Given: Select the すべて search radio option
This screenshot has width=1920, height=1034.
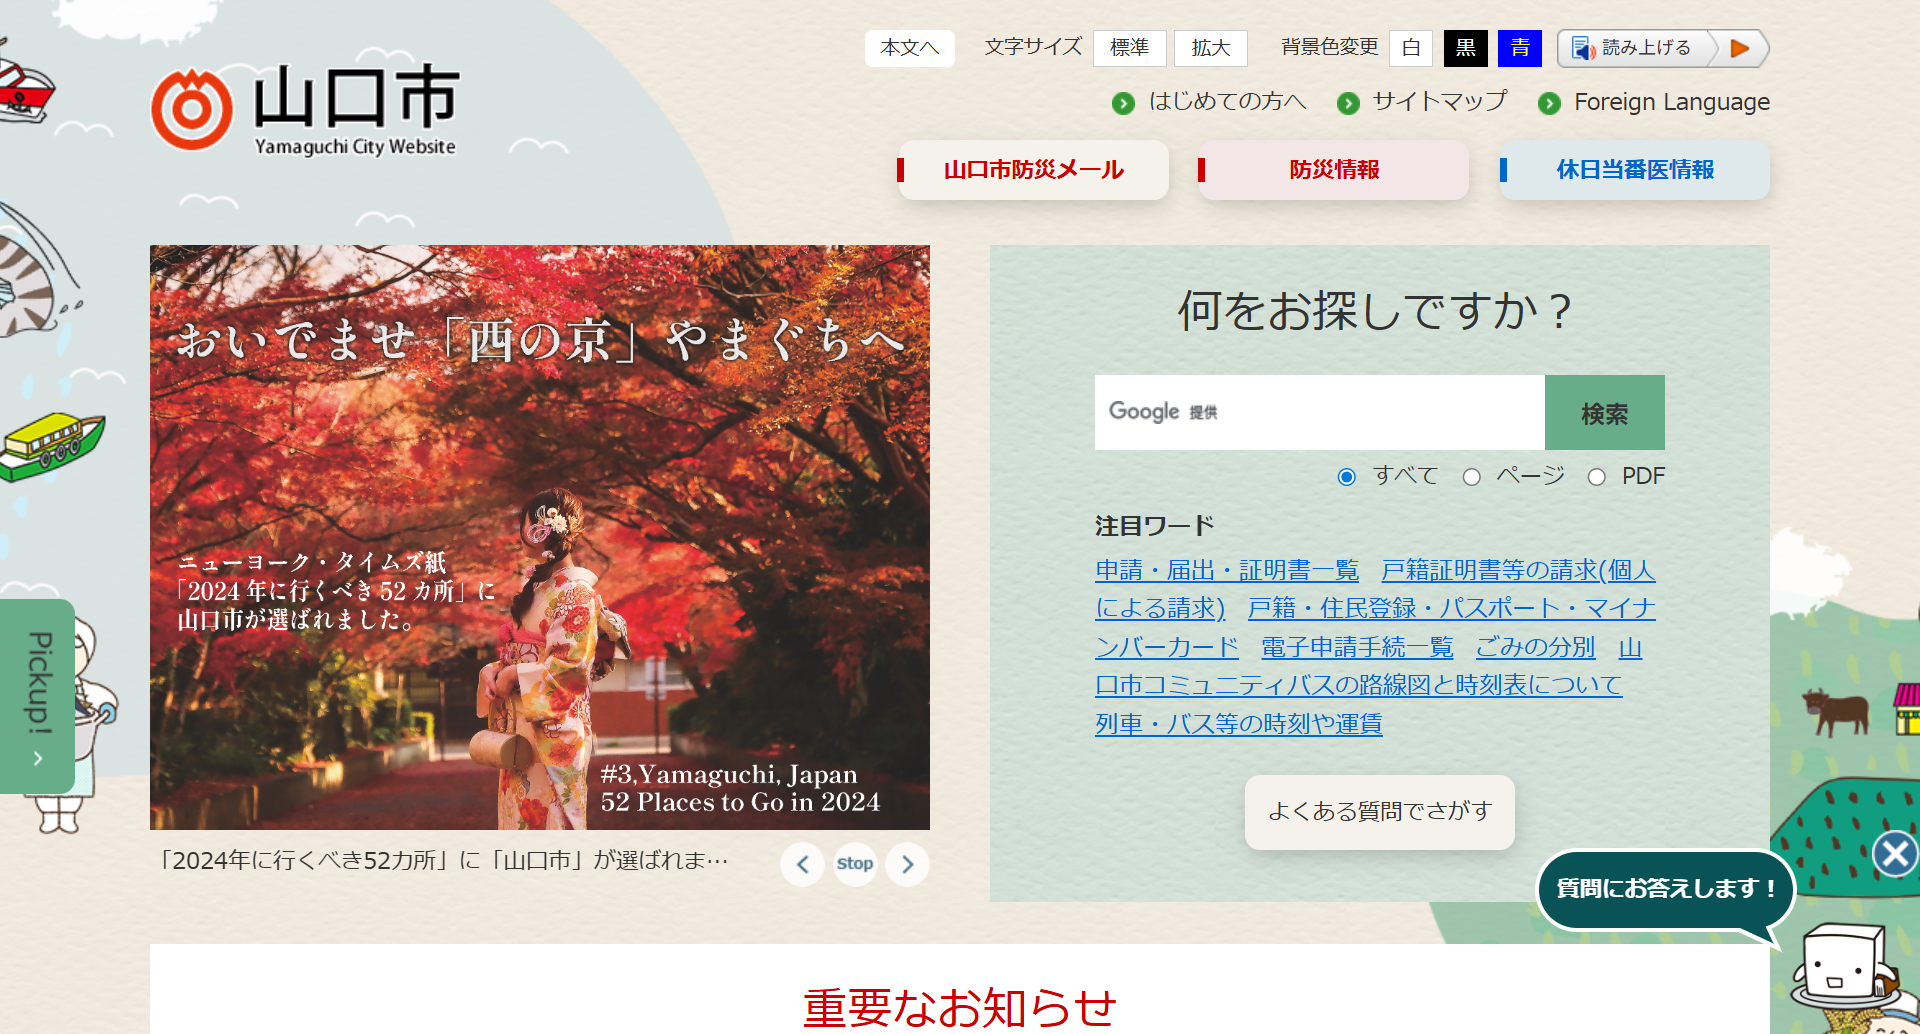Looking at the screenshot, I should click(1347, 477).
